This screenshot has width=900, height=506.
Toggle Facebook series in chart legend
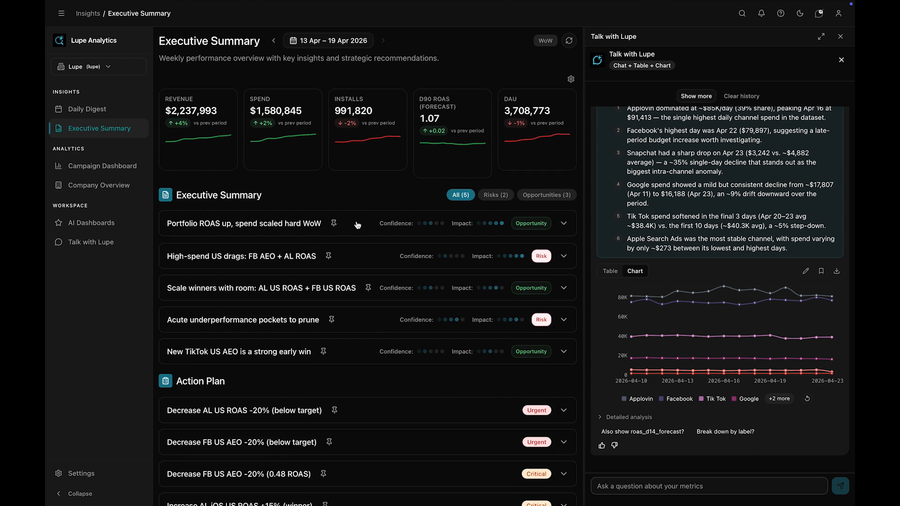[676, 399]
